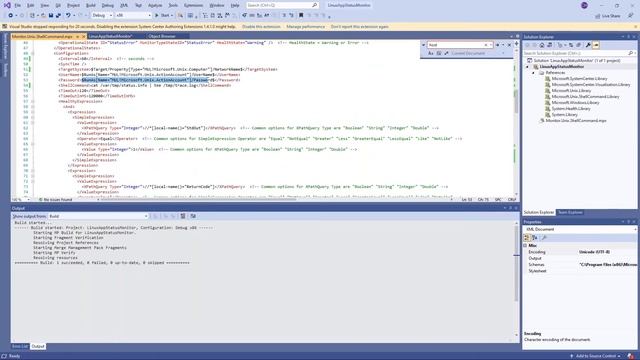
Task: Toggle Word Wrap icon in Output toolbar
Action: [x=193, y=216]
